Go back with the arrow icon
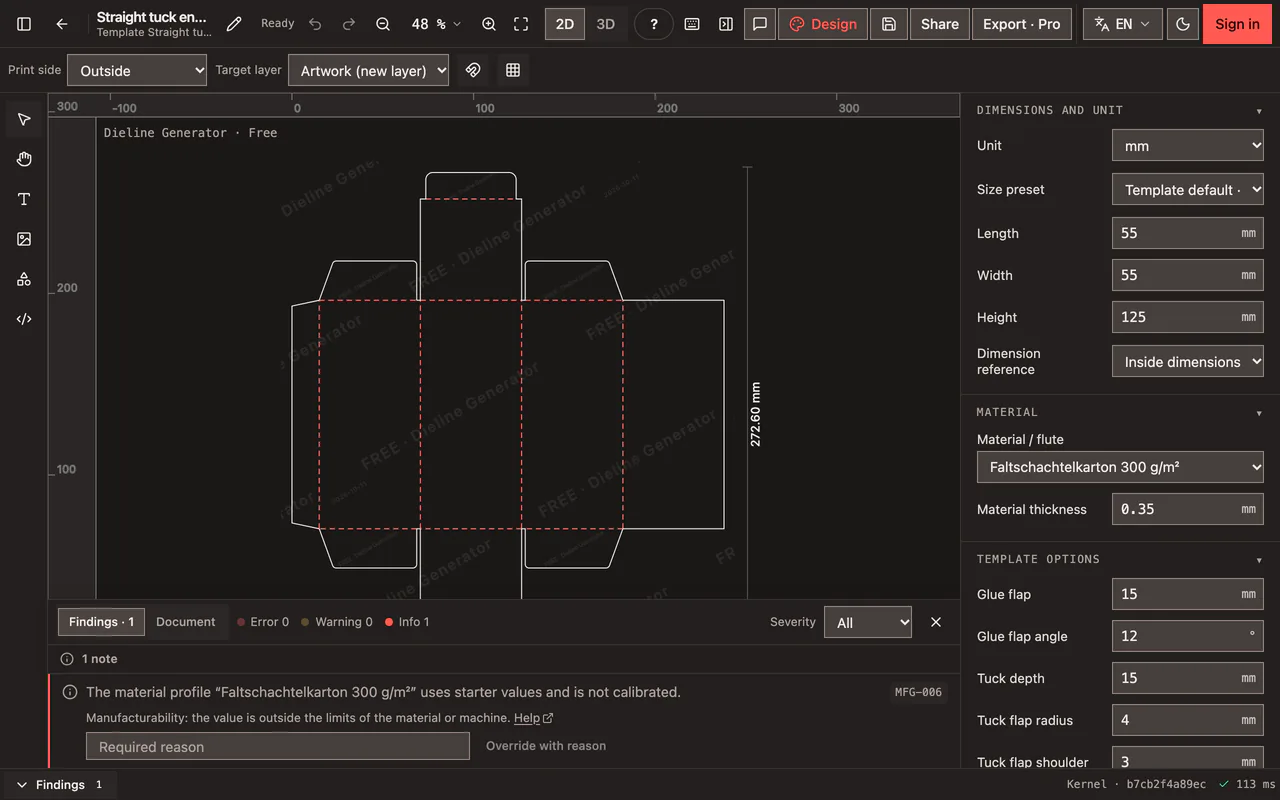The width and height of the screenshot is (1280, 800). pos(62,24)
